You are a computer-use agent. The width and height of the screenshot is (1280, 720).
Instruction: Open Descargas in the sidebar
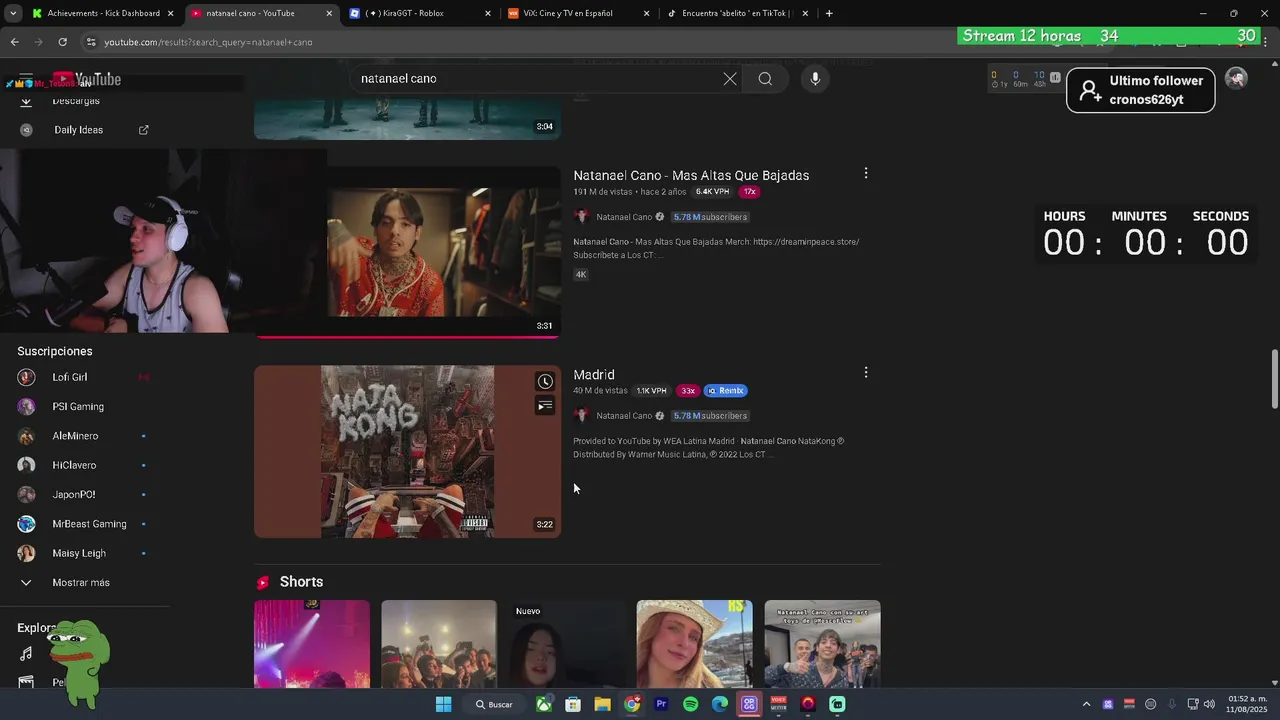point(76,101)
